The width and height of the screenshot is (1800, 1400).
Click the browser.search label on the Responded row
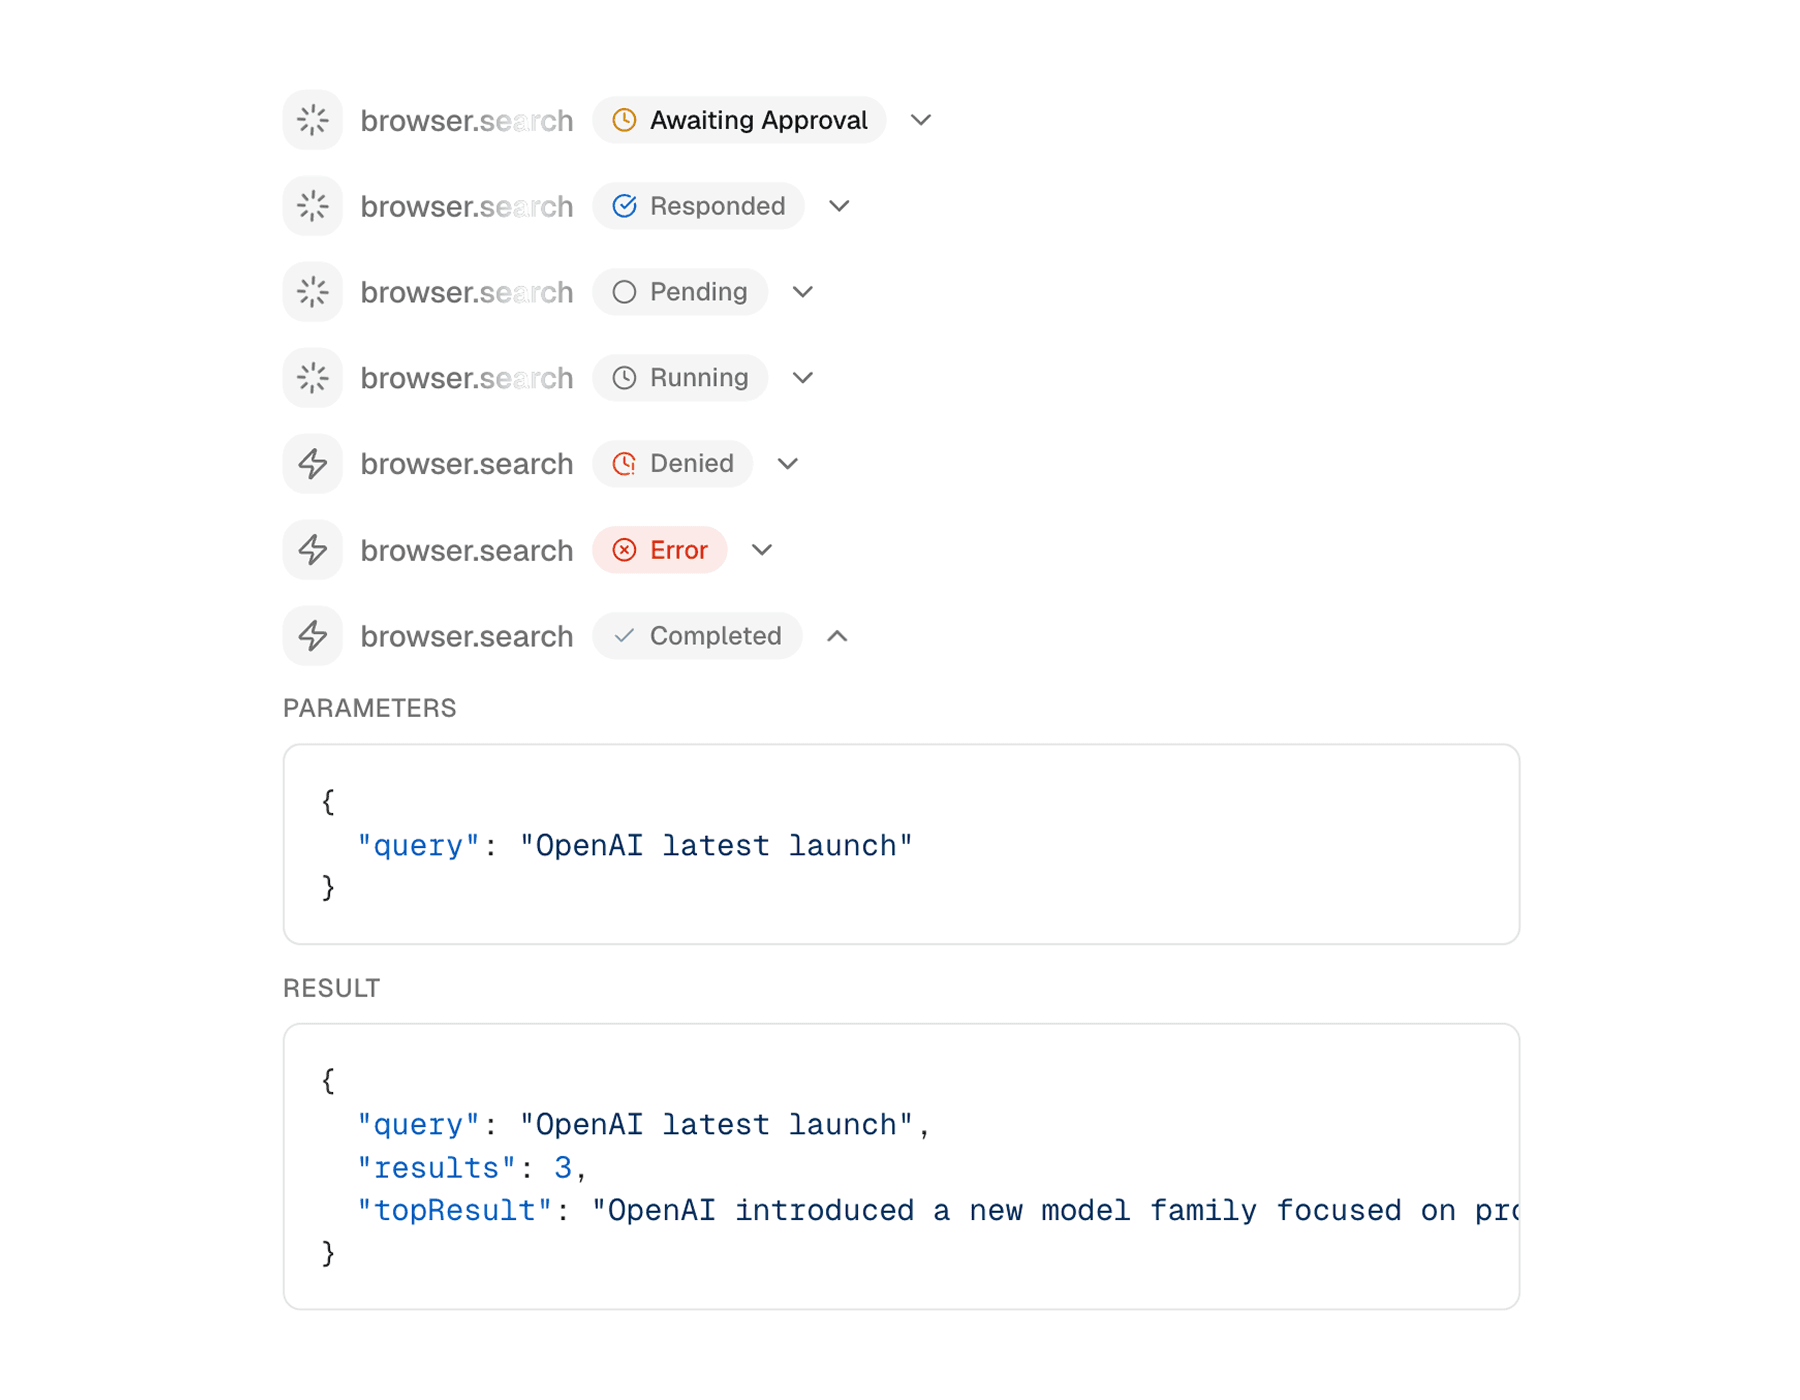[466, 205]
